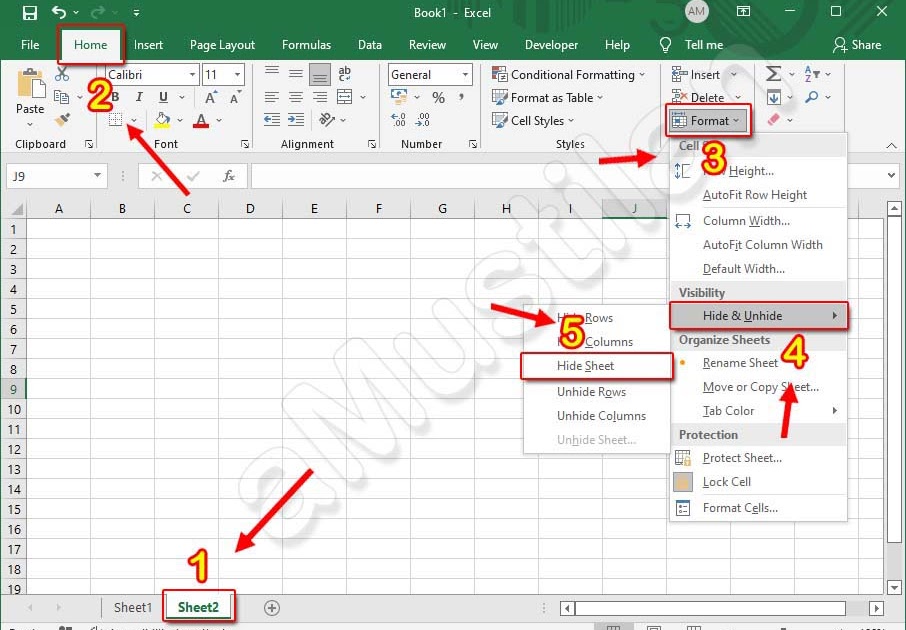Open the Format dropdown in Cells group
Image resolution: width=906 pixels, height=630 pixels.
(708, 120)
